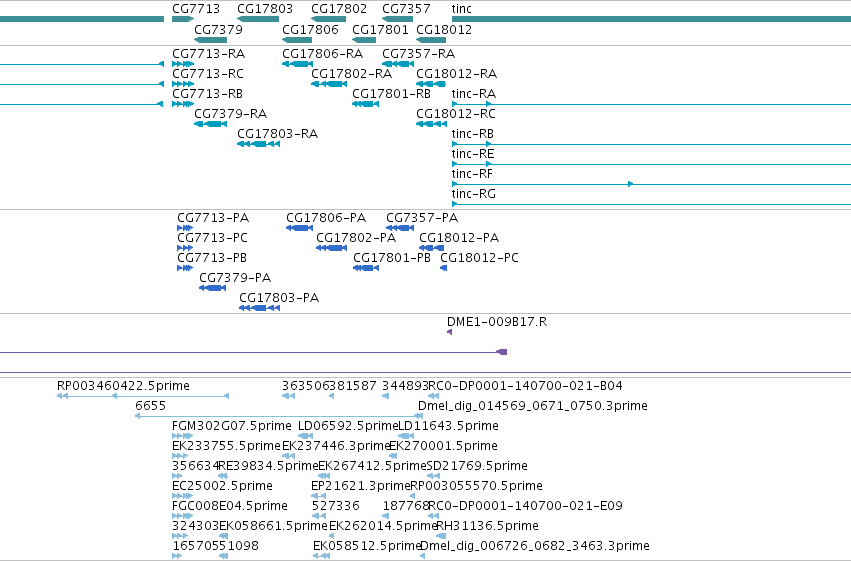851x561 pixels.
Task: Click EST LD06592.5prime
Action: (306, 436)
